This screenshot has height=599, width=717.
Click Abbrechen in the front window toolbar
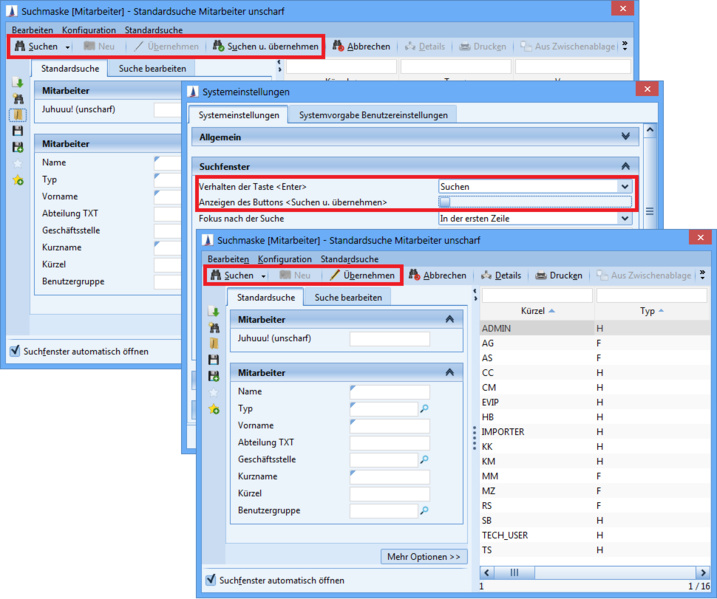[x=439, y=275]
